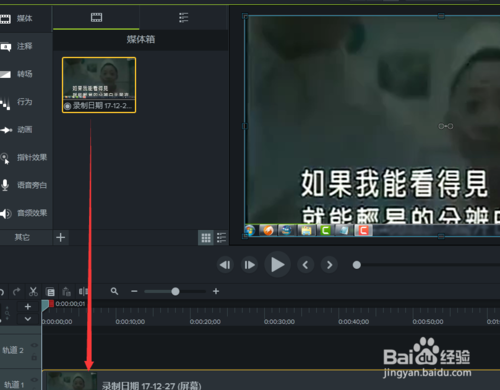This screenshot has height=390, width=500.
Task: Play the preview video
Action: (x=277, y=265)
